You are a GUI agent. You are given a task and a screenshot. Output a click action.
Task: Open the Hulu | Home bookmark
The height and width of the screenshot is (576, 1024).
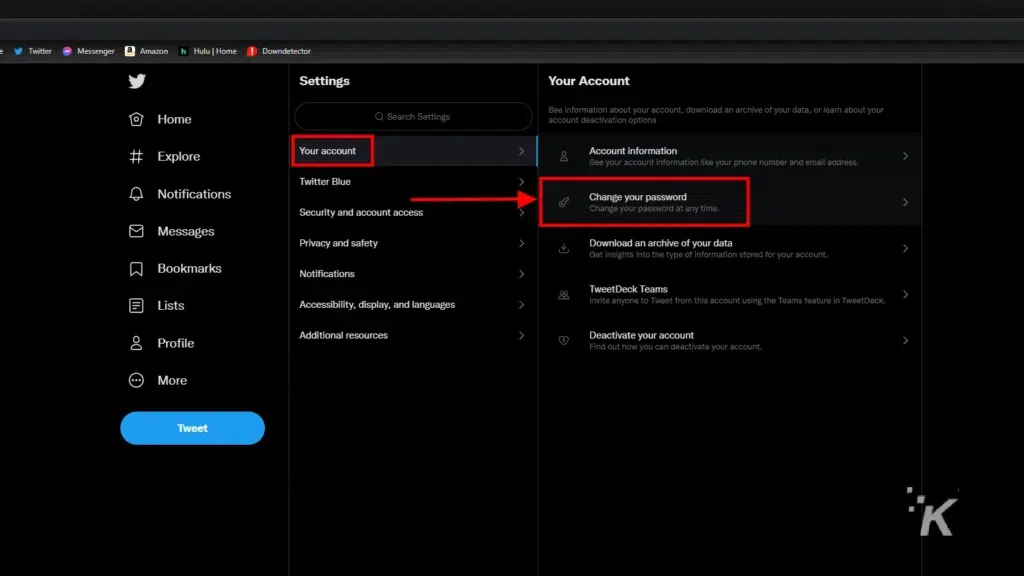point(208,51)
